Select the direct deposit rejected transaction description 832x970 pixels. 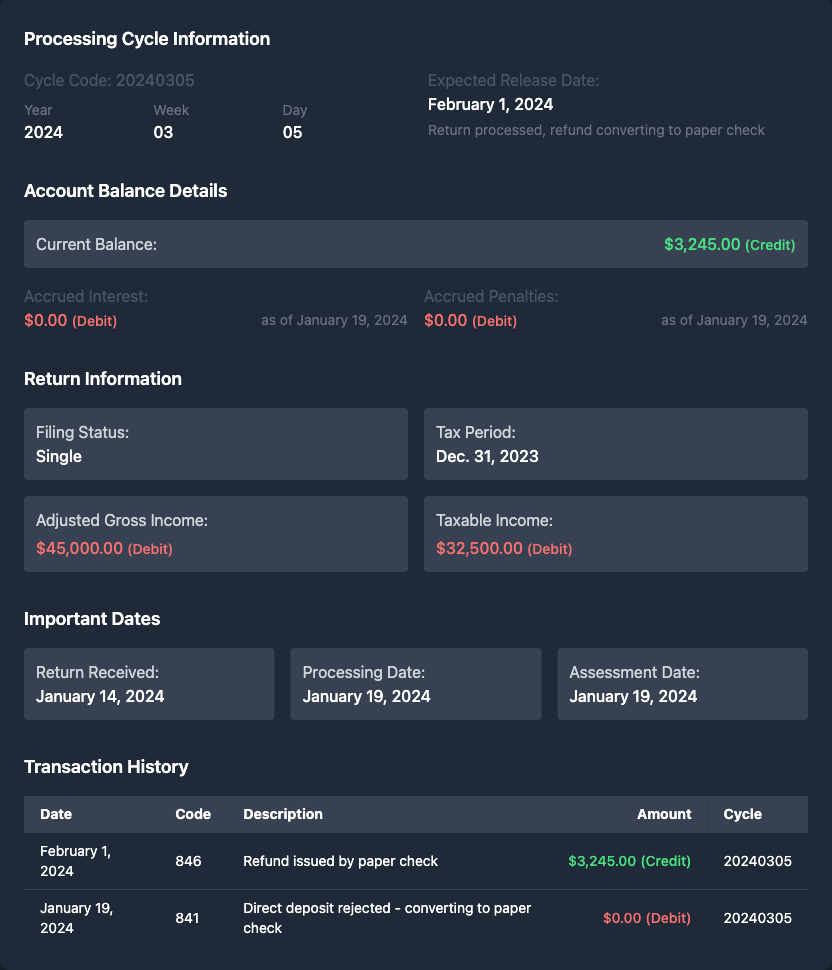pyautogui.click(x=387, y=918)
